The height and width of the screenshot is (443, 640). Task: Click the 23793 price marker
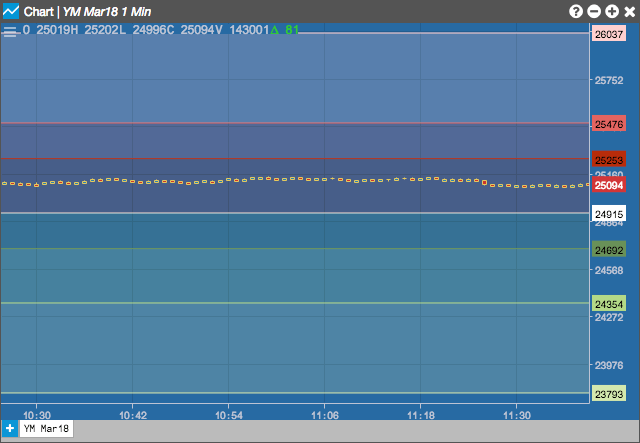609,394
